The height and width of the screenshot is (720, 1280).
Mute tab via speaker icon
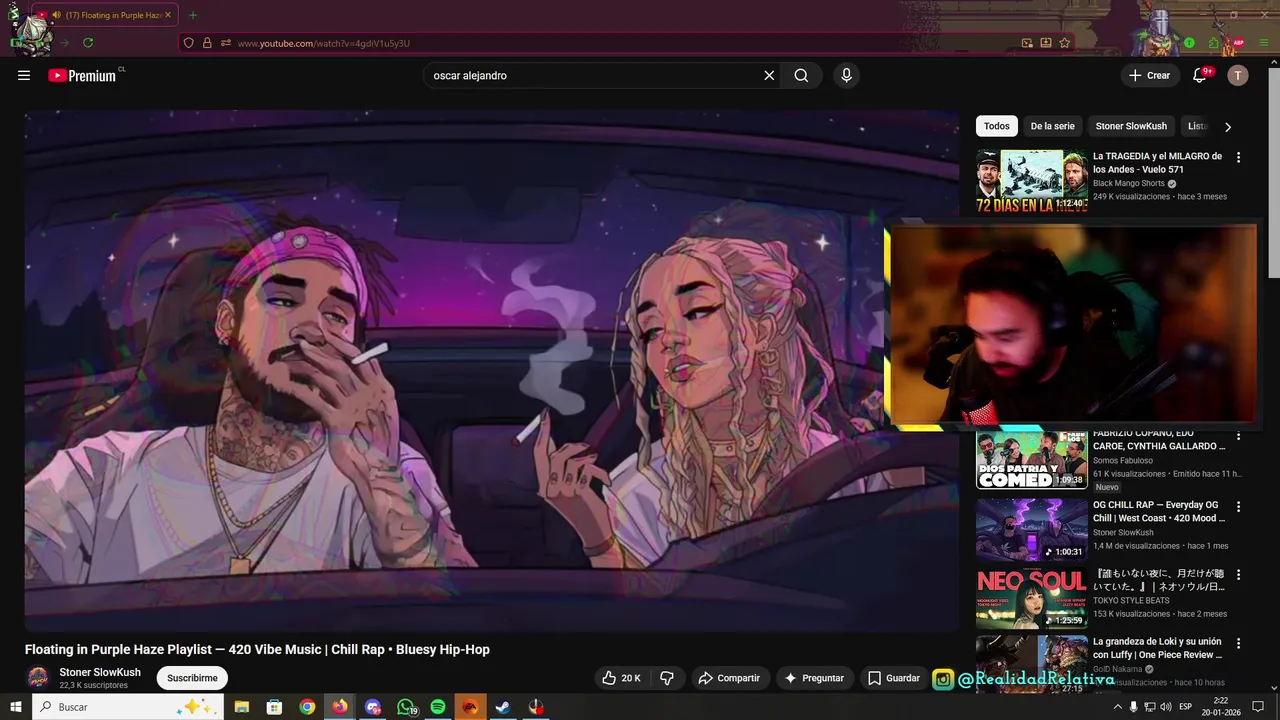point(56,15)
